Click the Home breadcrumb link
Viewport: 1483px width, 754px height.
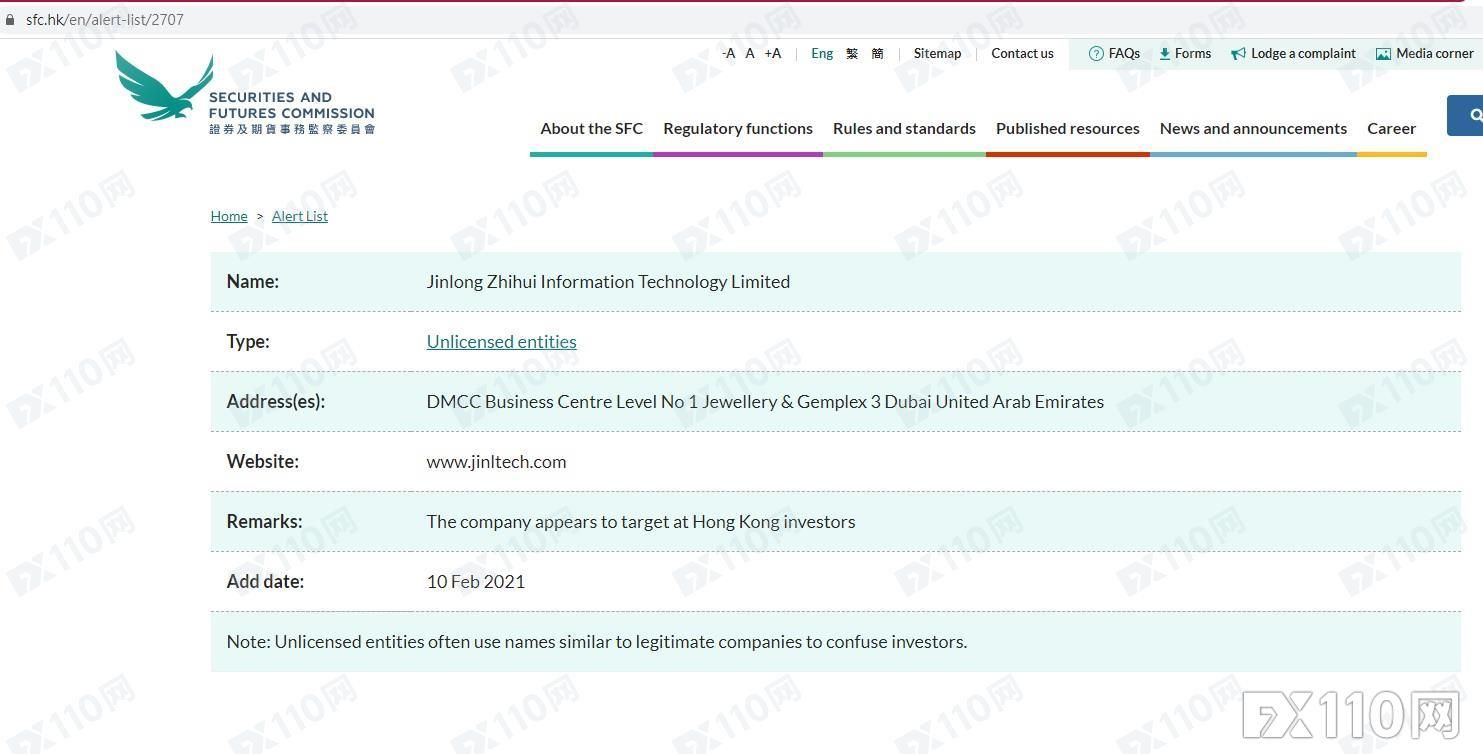click(x=229, y=216)
